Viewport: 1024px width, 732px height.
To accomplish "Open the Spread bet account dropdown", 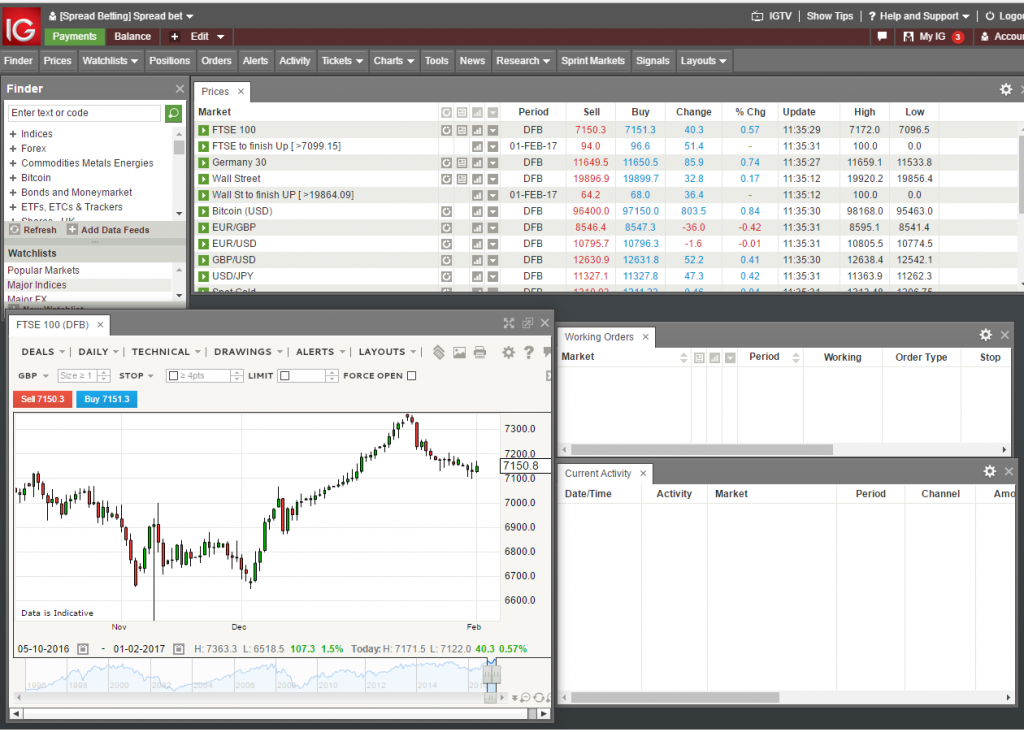I will (120, 16).
